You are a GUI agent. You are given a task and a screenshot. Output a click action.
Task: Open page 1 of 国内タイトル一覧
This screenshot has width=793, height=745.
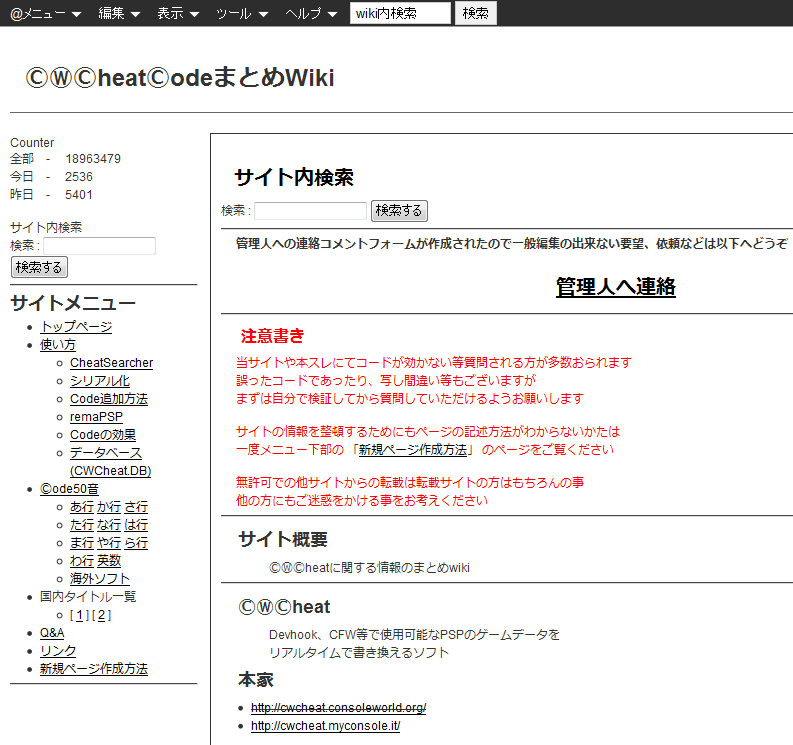tap(79, 616)
